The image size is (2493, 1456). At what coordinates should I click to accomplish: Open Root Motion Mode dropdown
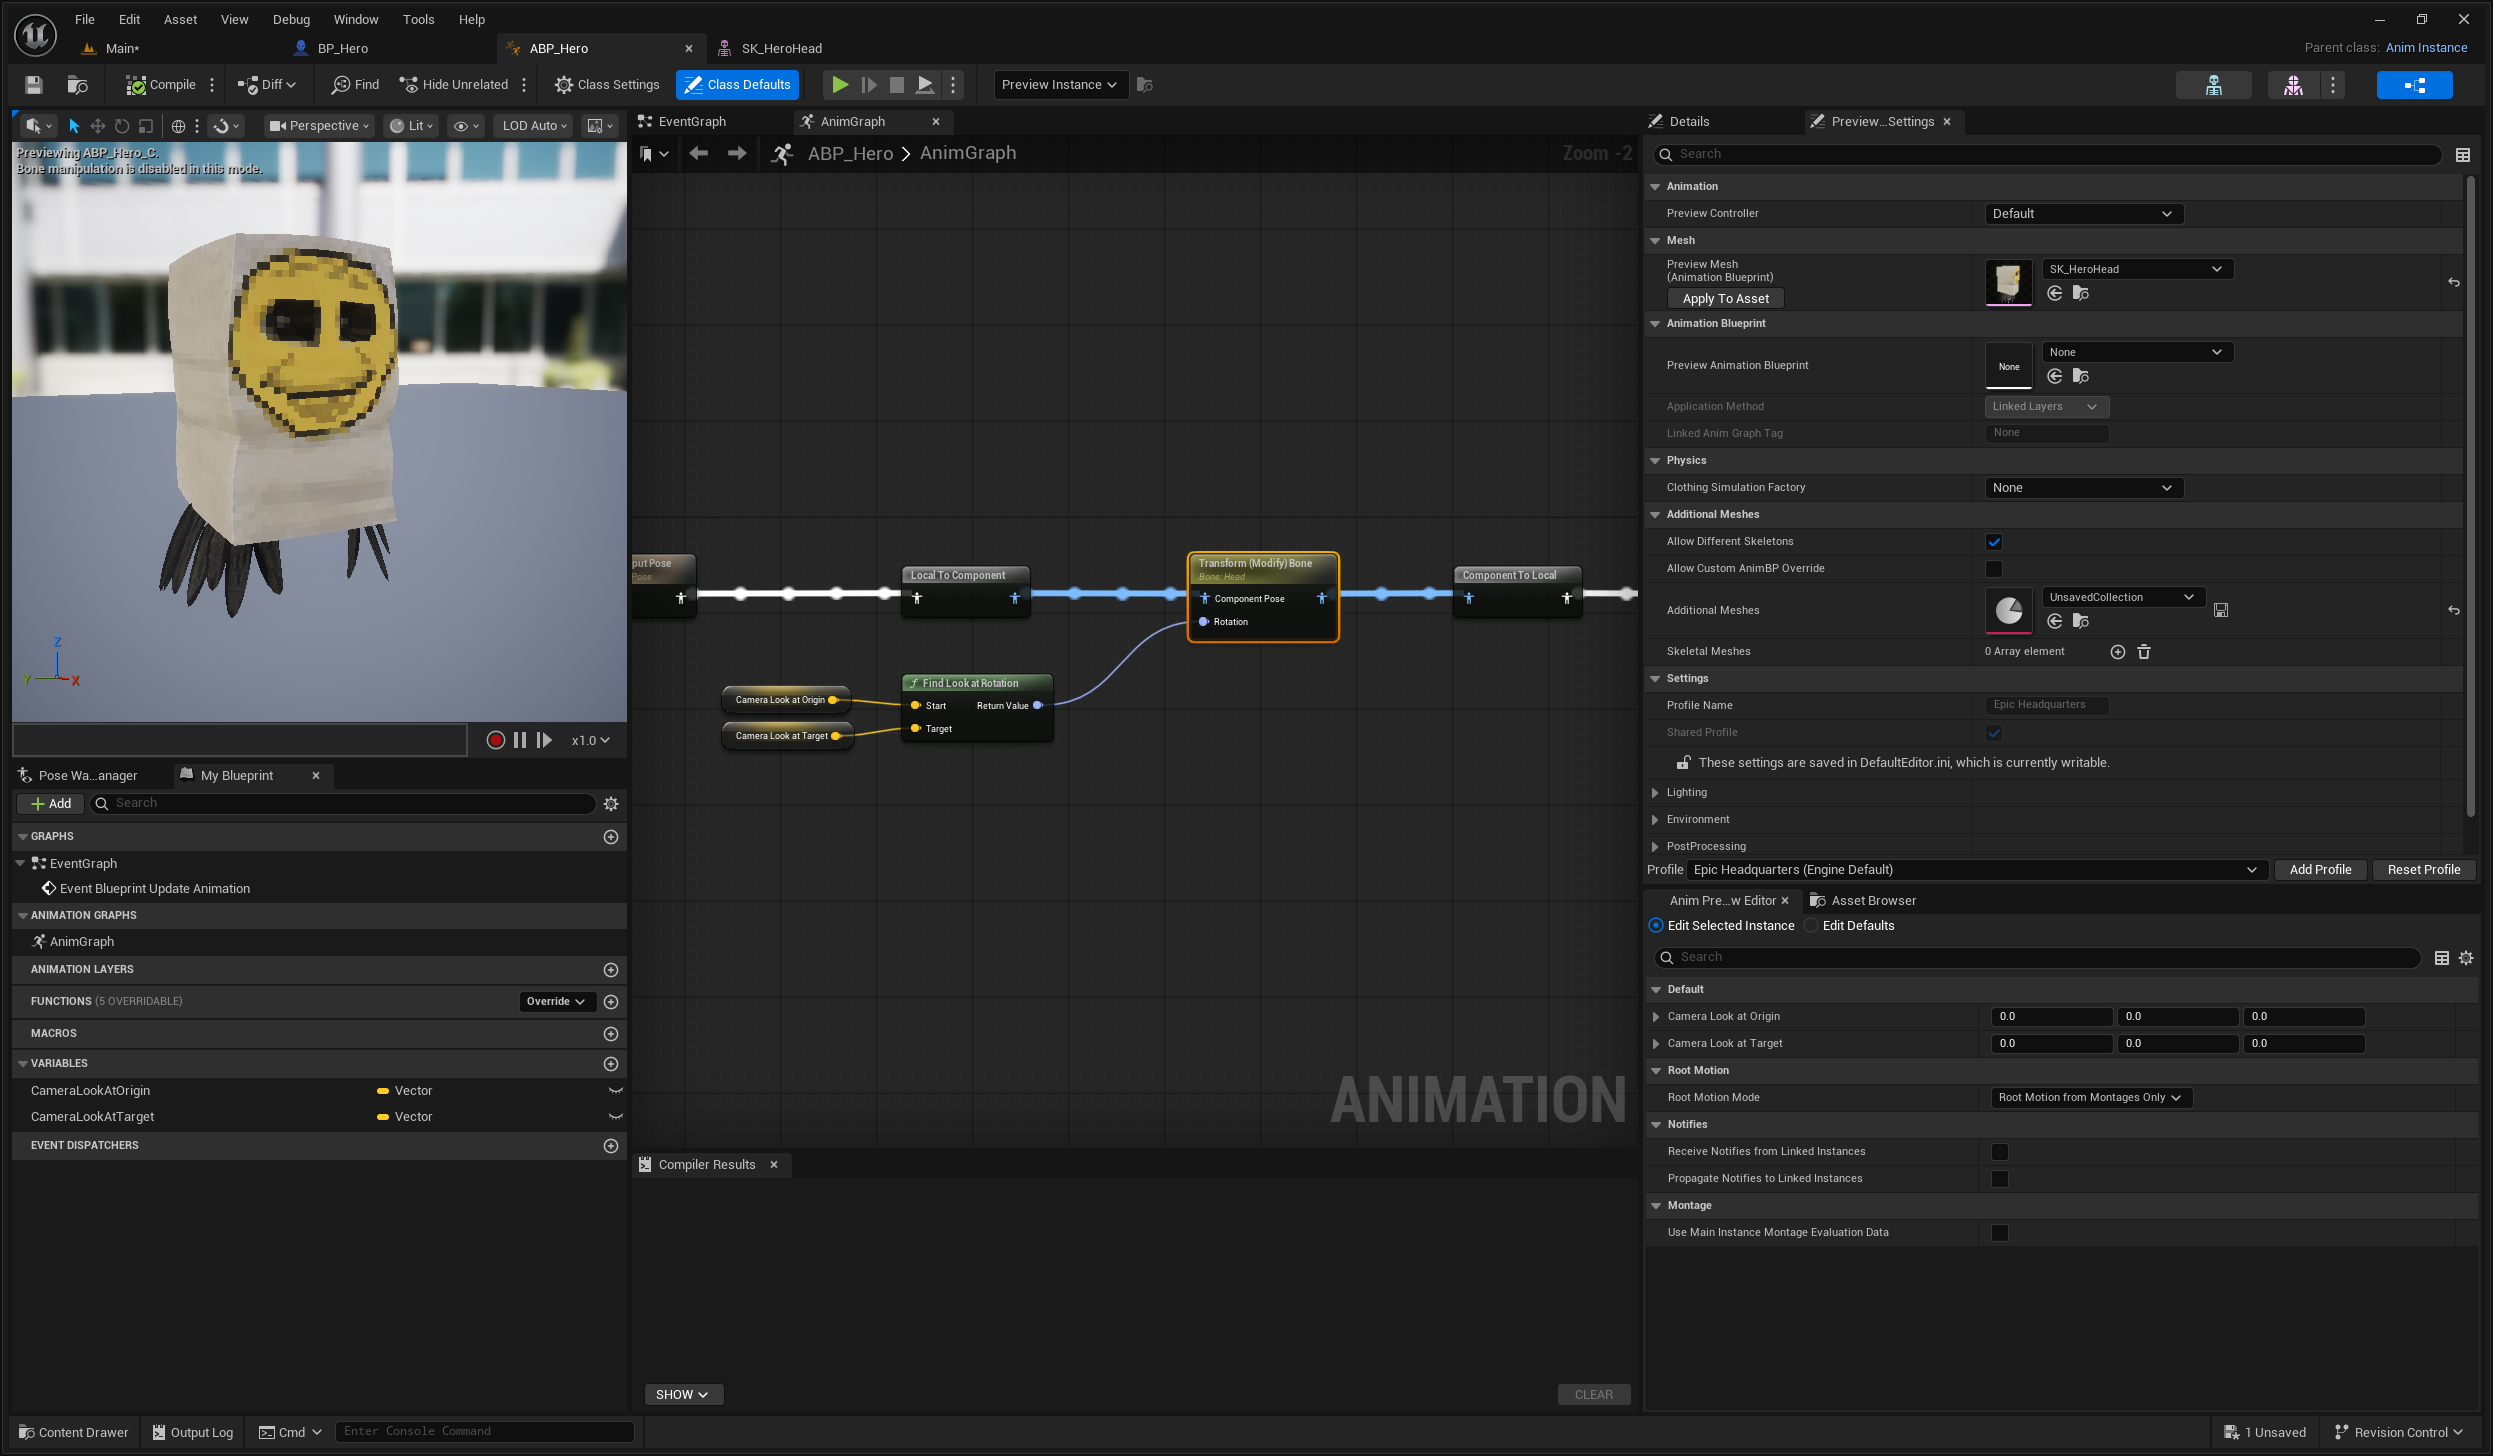pyautogui.click(x=2090, y=1098)
